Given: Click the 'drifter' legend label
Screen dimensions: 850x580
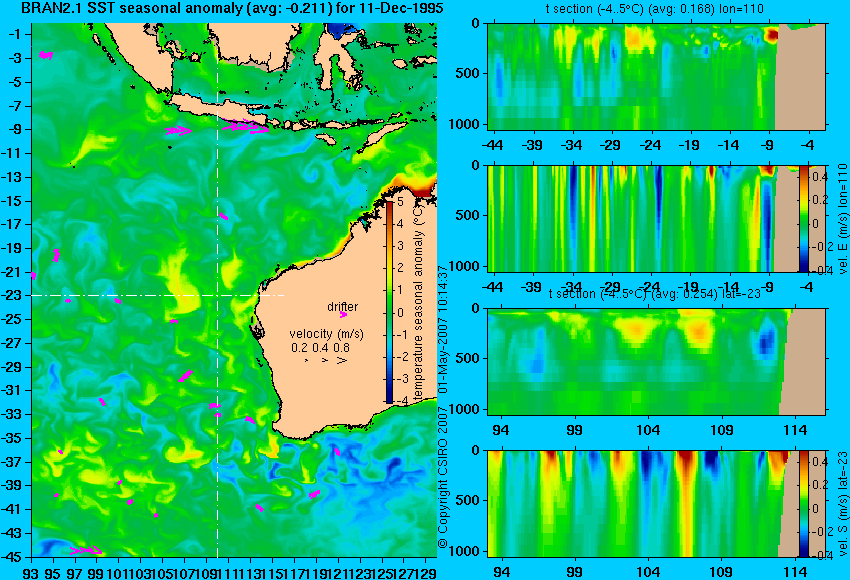Looking at the screenshot, I should point(343,307).
